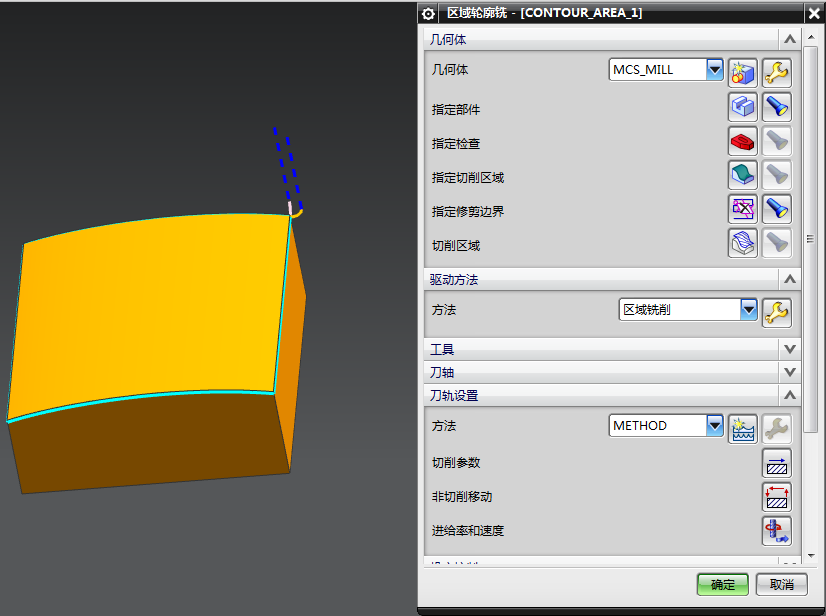Click the edit geometry wrench icon
The image size is (826, 616).
coord(777,72)
